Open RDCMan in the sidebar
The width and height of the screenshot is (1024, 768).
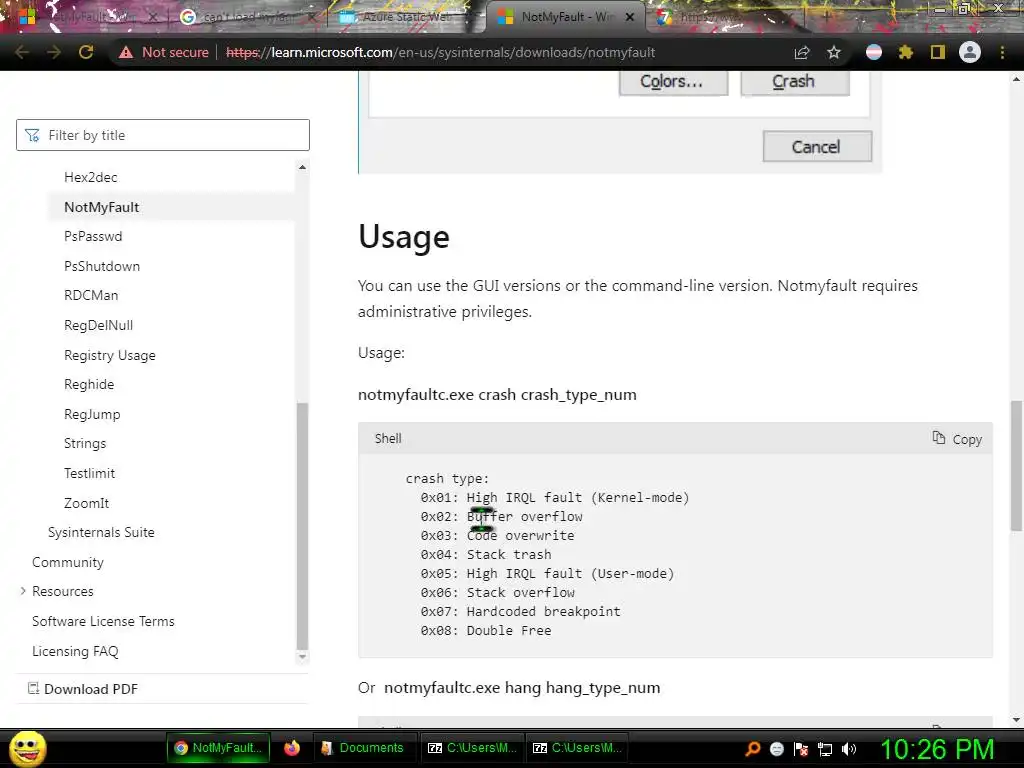click(91, 295)
